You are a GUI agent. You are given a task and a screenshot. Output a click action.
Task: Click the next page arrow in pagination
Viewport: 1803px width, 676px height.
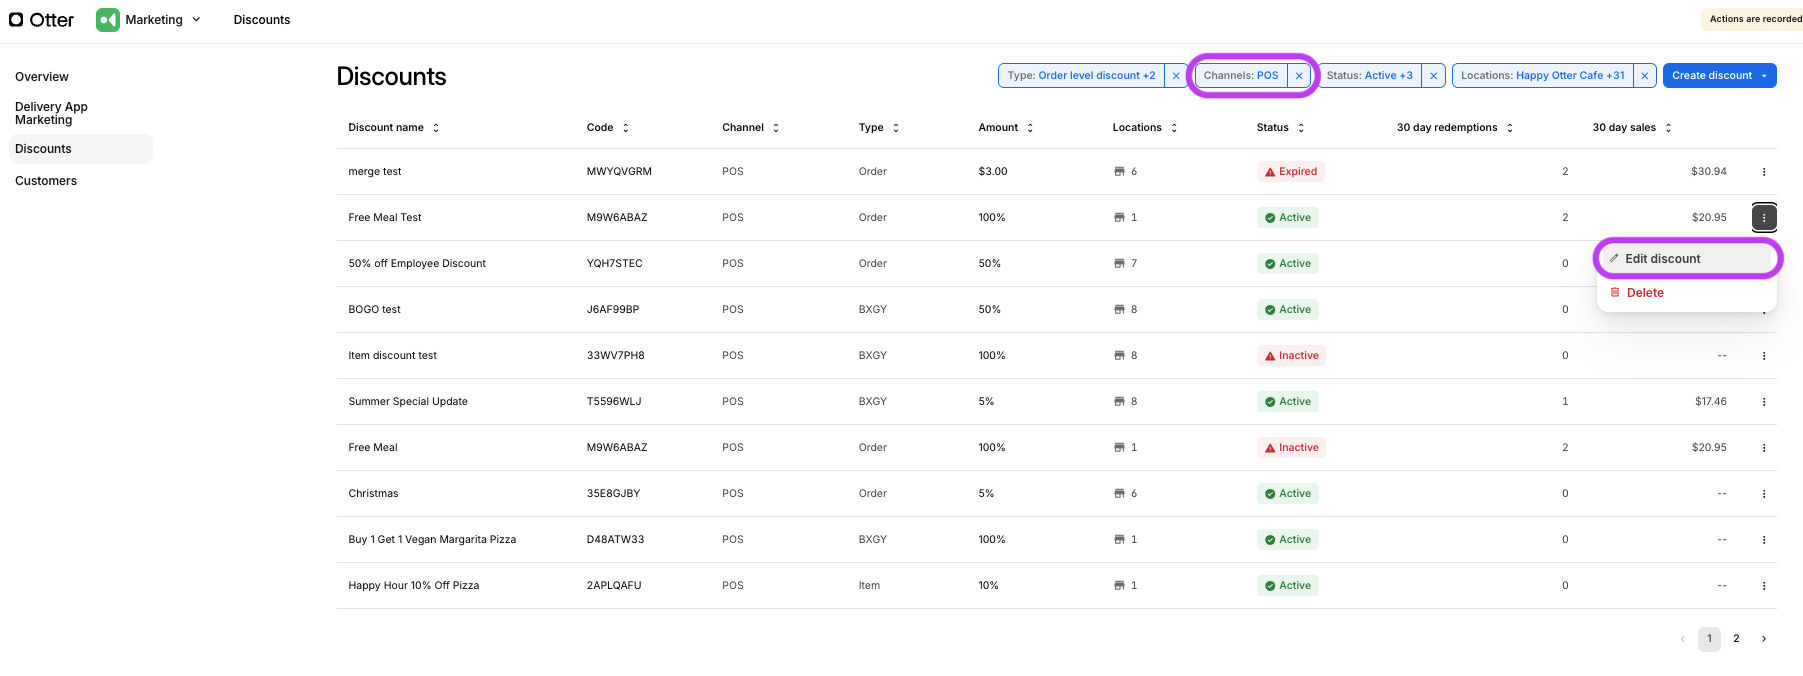(1763, 639)
